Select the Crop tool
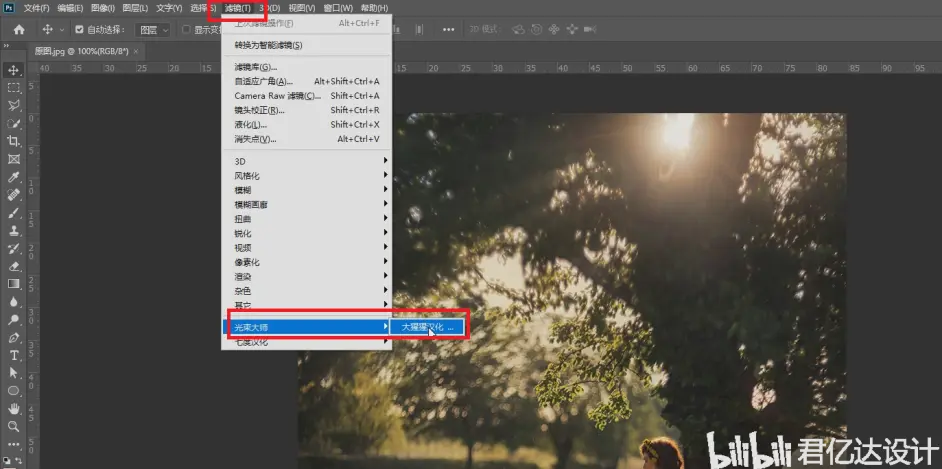 pos(13,141)
